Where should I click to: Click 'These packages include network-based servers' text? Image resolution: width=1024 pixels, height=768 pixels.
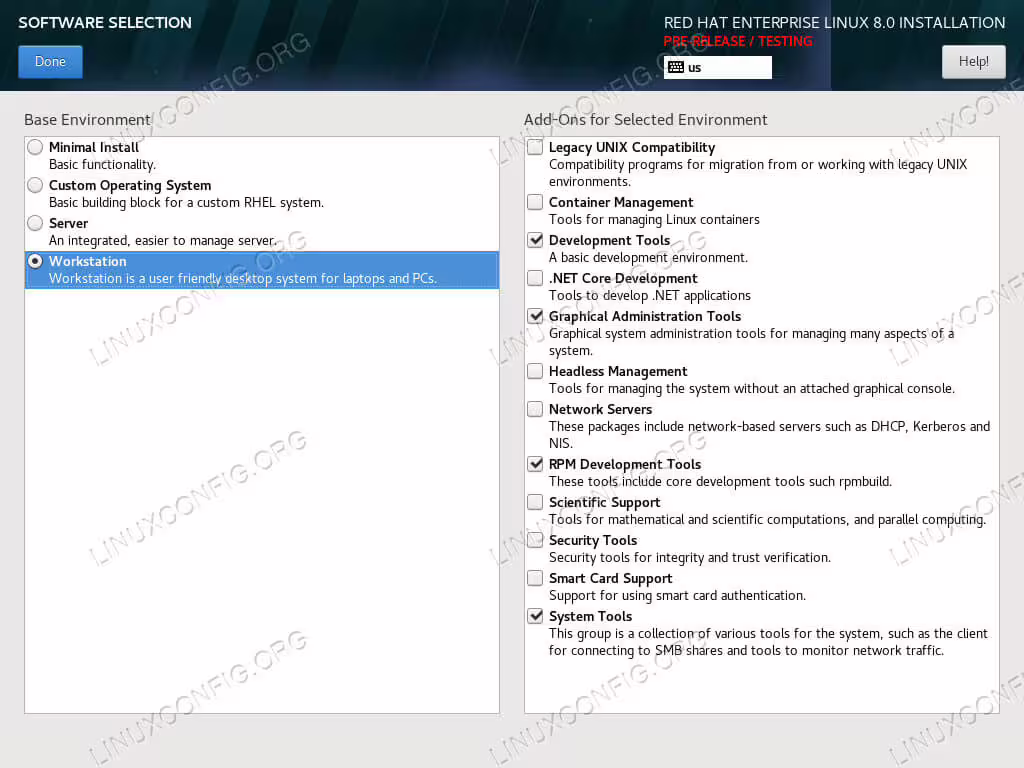pyautogui.click(x=769, y=435)
